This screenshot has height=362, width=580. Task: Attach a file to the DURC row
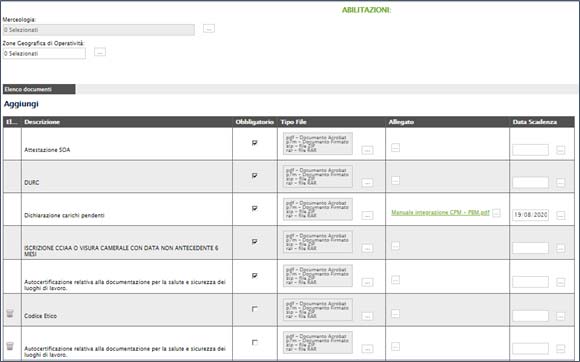(395, 180)
